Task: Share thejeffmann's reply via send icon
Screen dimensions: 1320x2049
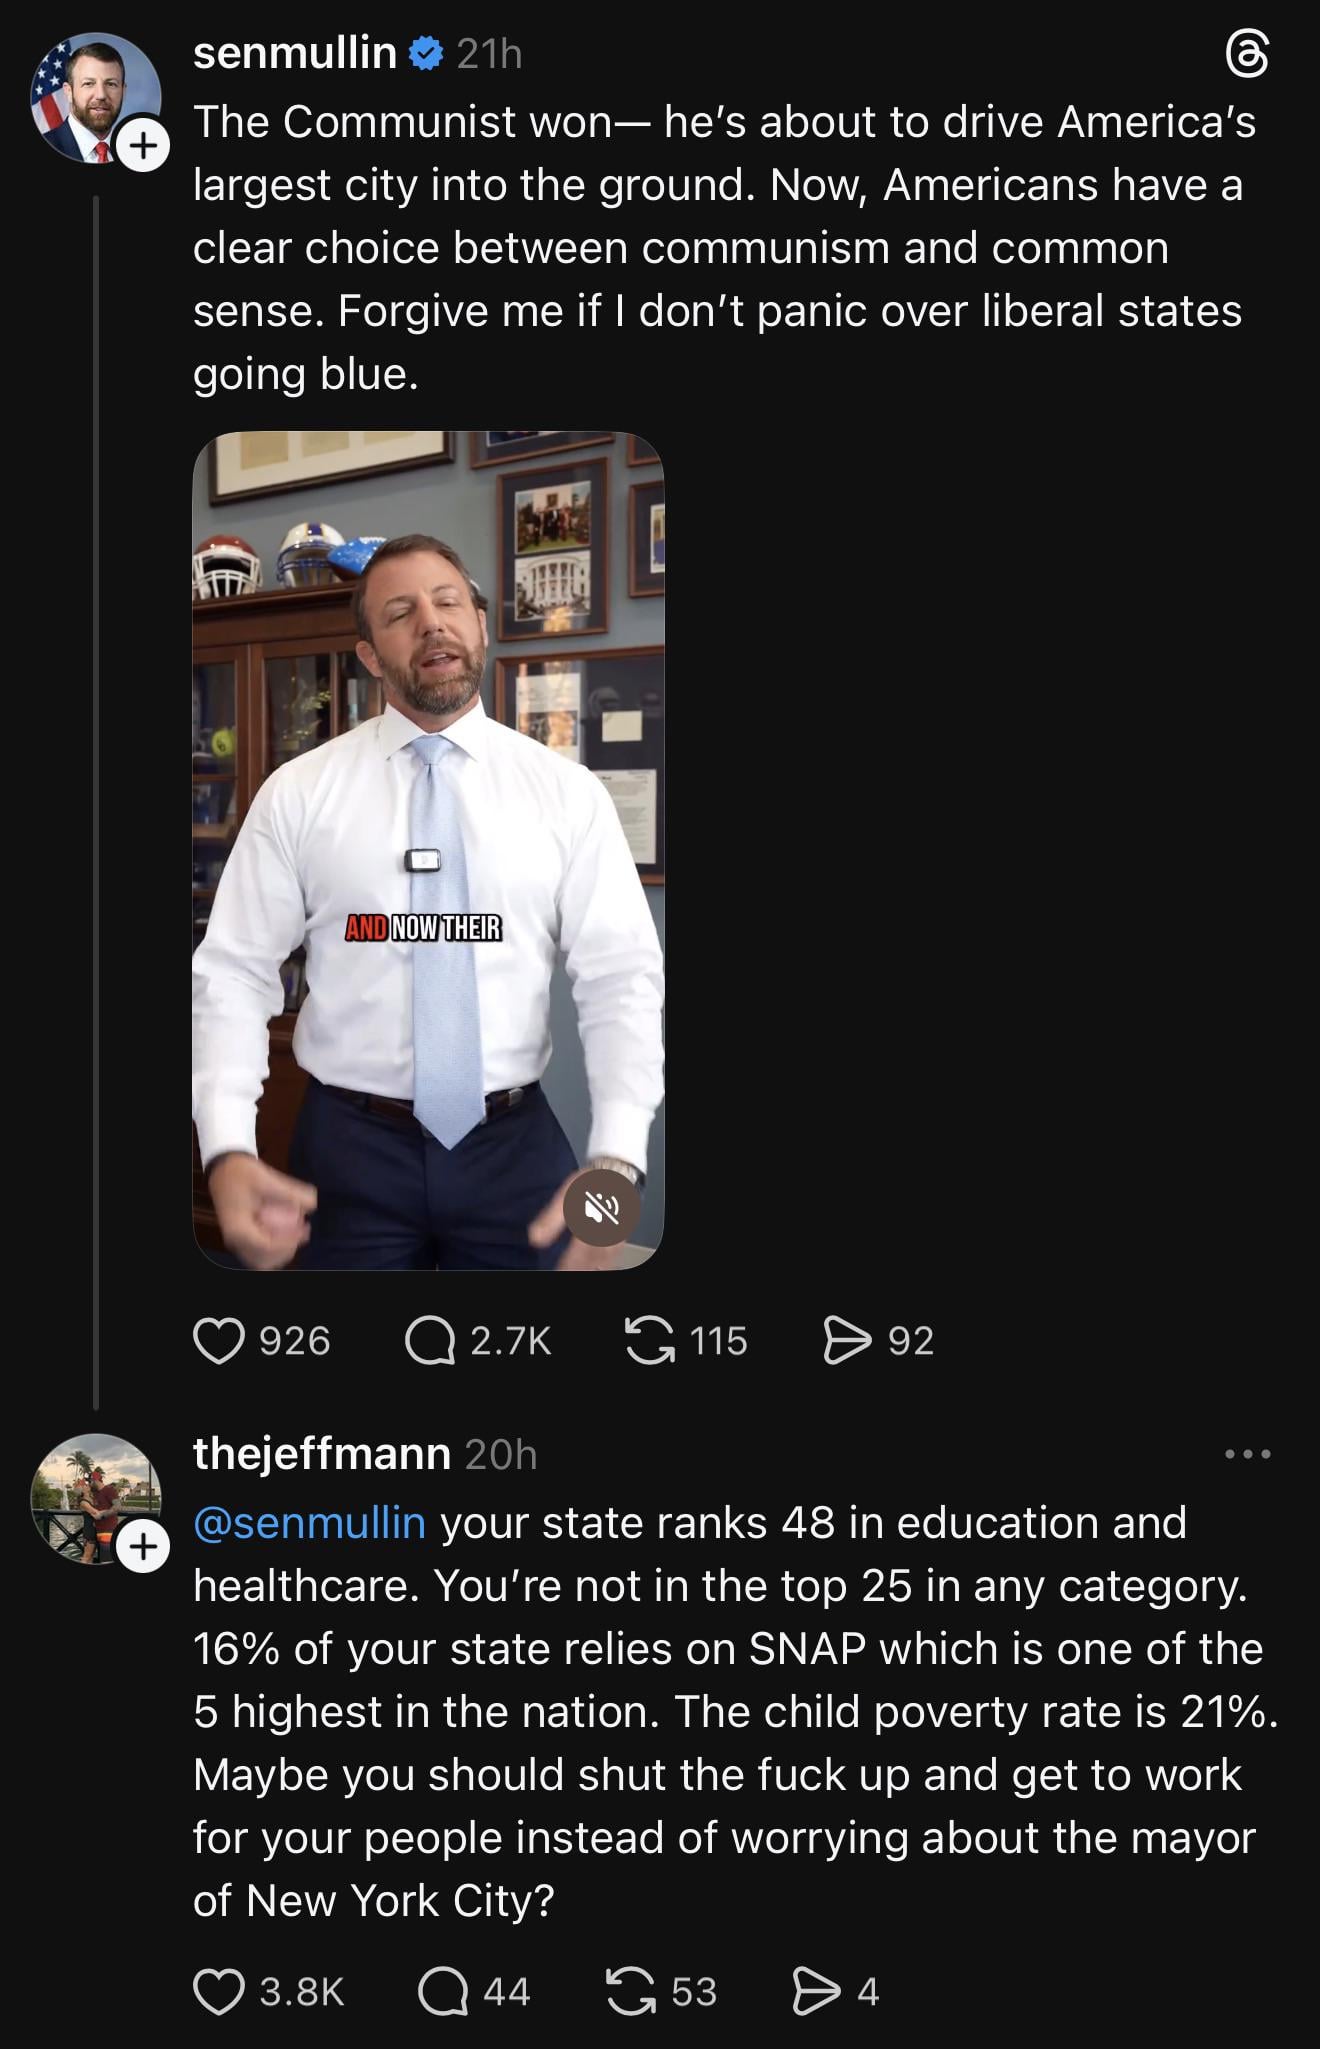Action: (816, 1991)
